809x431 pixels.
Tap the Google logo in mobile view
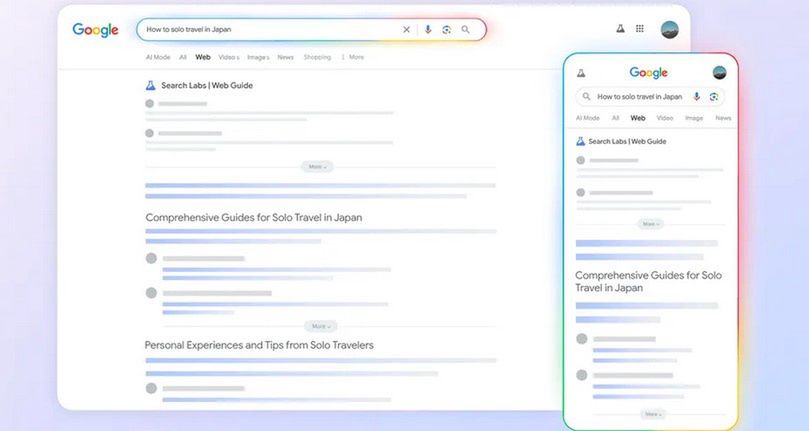click(x=649, y=73)
